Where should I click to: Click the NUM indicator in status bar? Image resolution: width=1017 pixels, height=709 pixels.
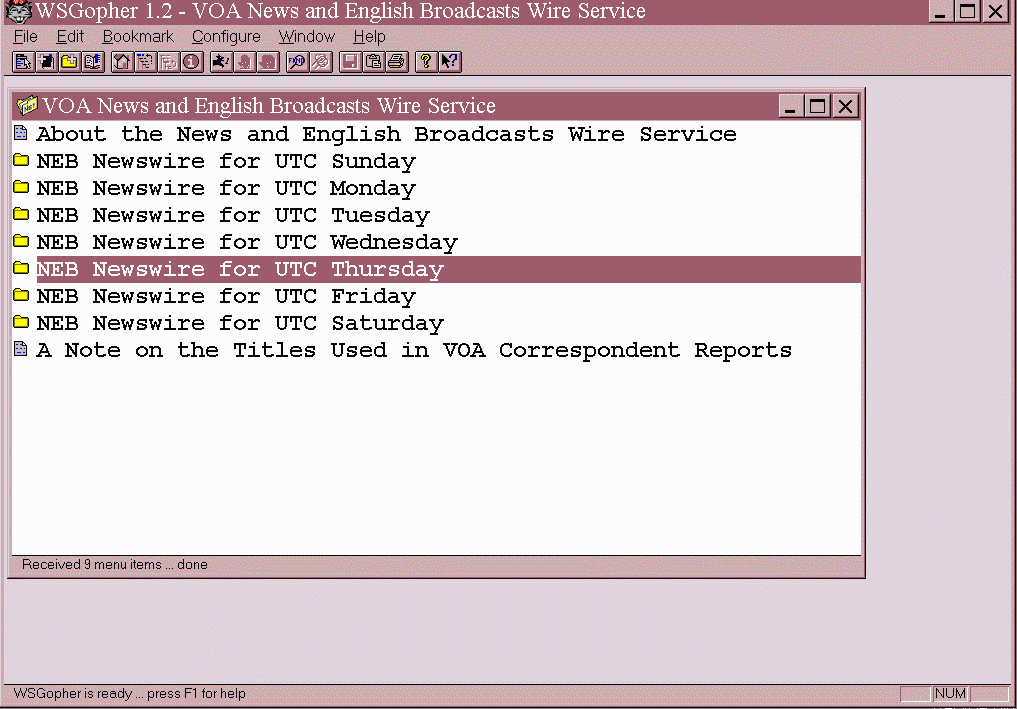(x=950, y=693)
